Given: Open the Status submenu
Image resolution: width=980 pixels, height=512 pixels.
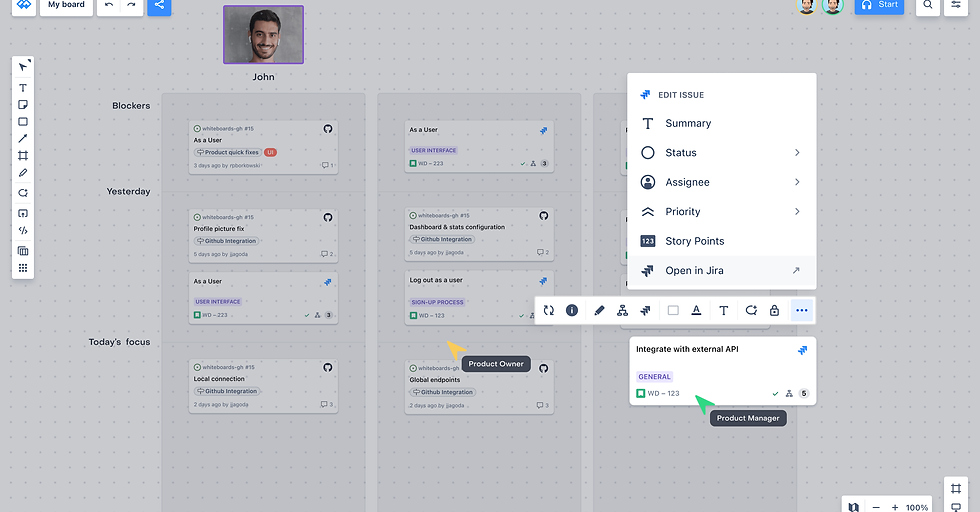Looking at the screenshot, I should pyautogui.click(x=722, y=153).
